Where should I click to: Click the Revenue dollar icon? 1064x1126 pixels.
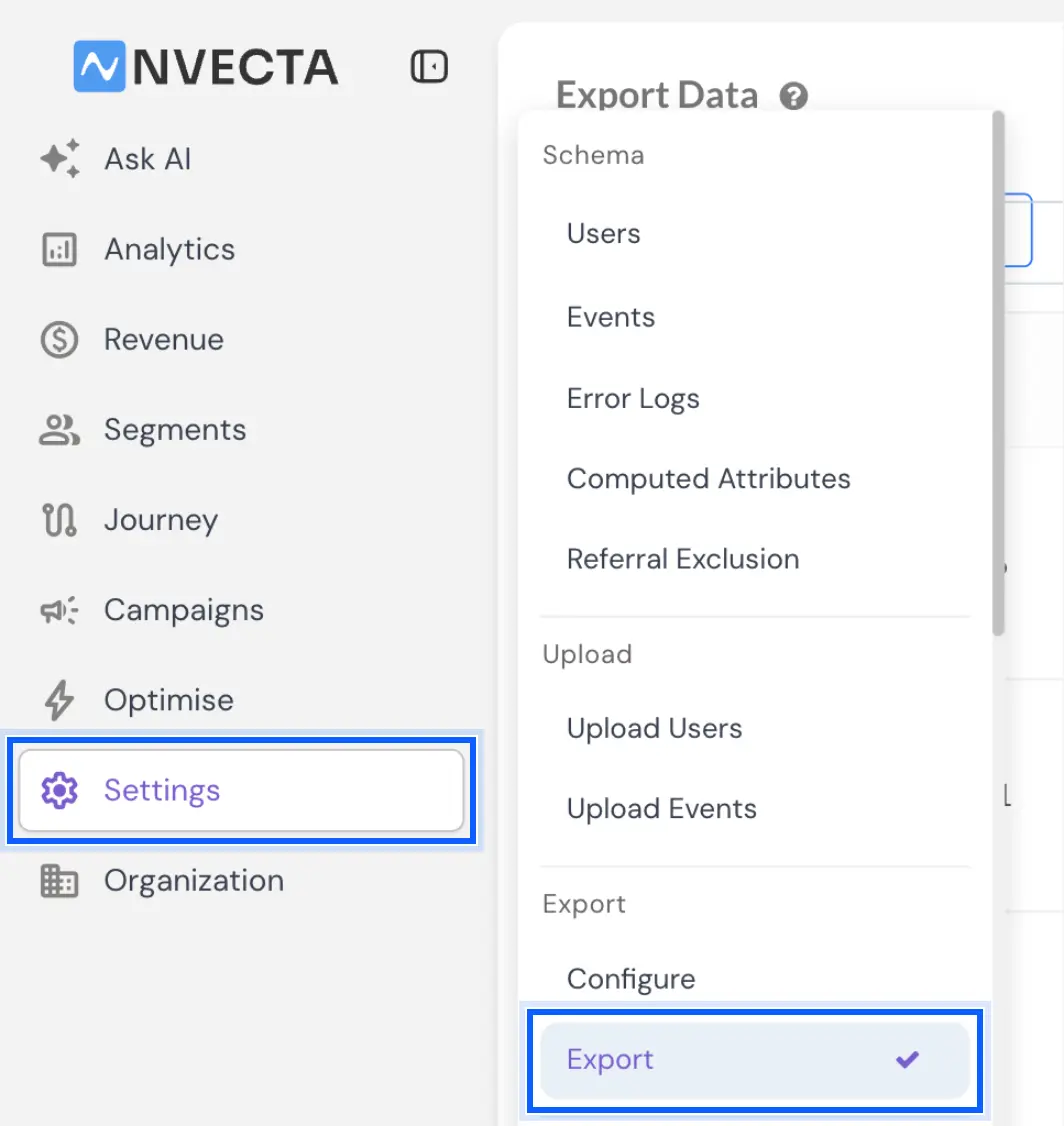[x=59, y=340]
